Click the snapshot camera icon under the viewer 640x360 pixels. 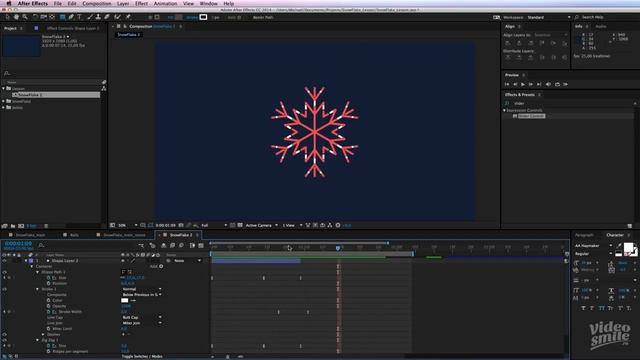[181, 225]
